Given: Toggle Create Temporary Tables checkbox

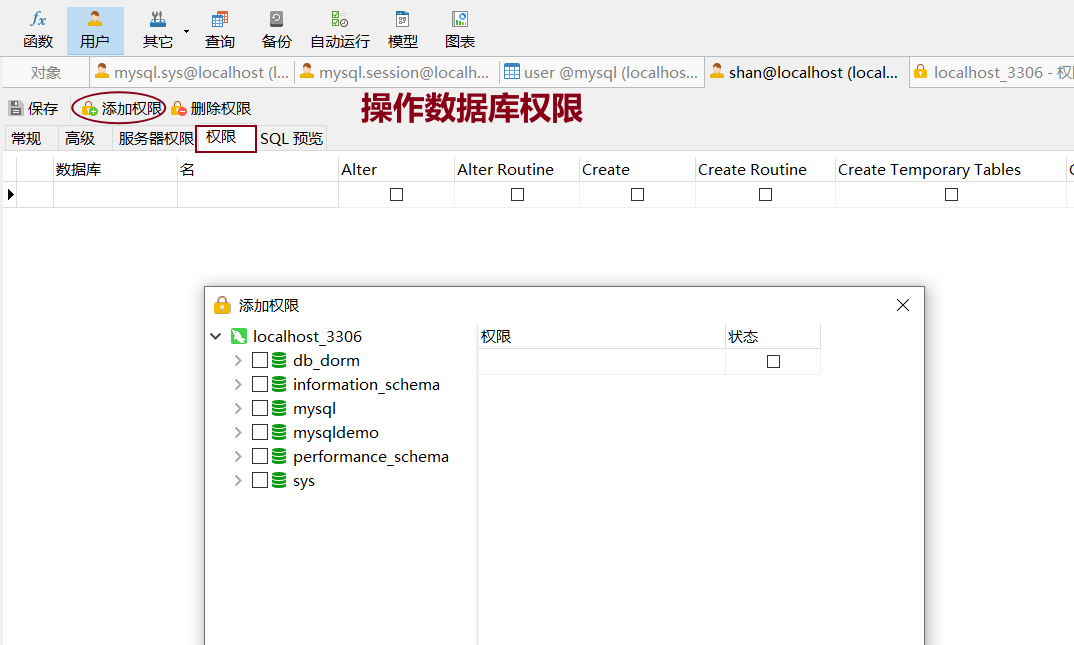Looking at the screenshot, I should click(951, 195).
